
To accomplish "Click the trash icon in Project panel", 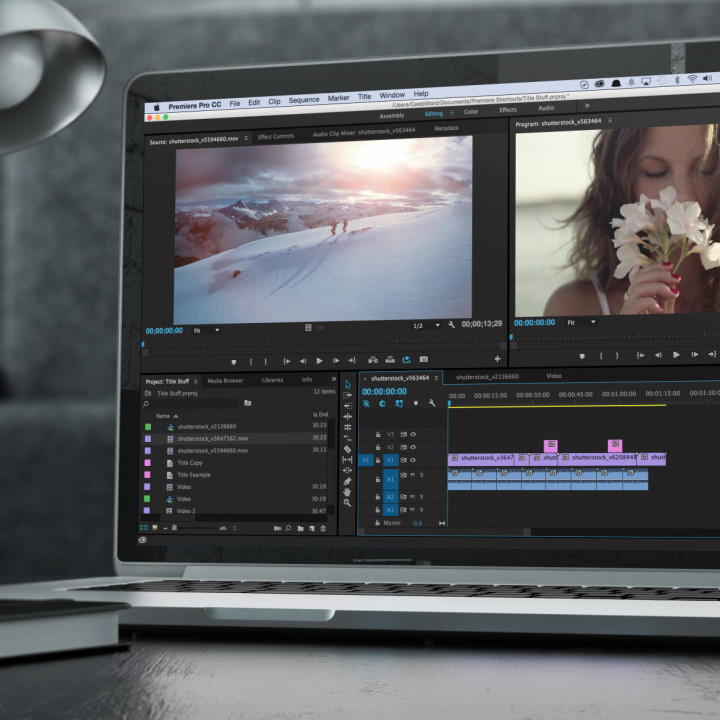I will [323, 529].
